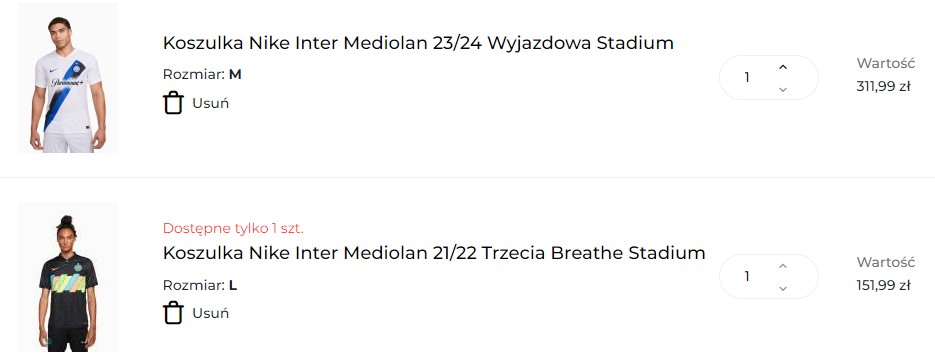The image size is (935, 364).
Task: Click trash icon for Inter 23/24 Wyjazdowa shirt
Action: pos(173,103)
